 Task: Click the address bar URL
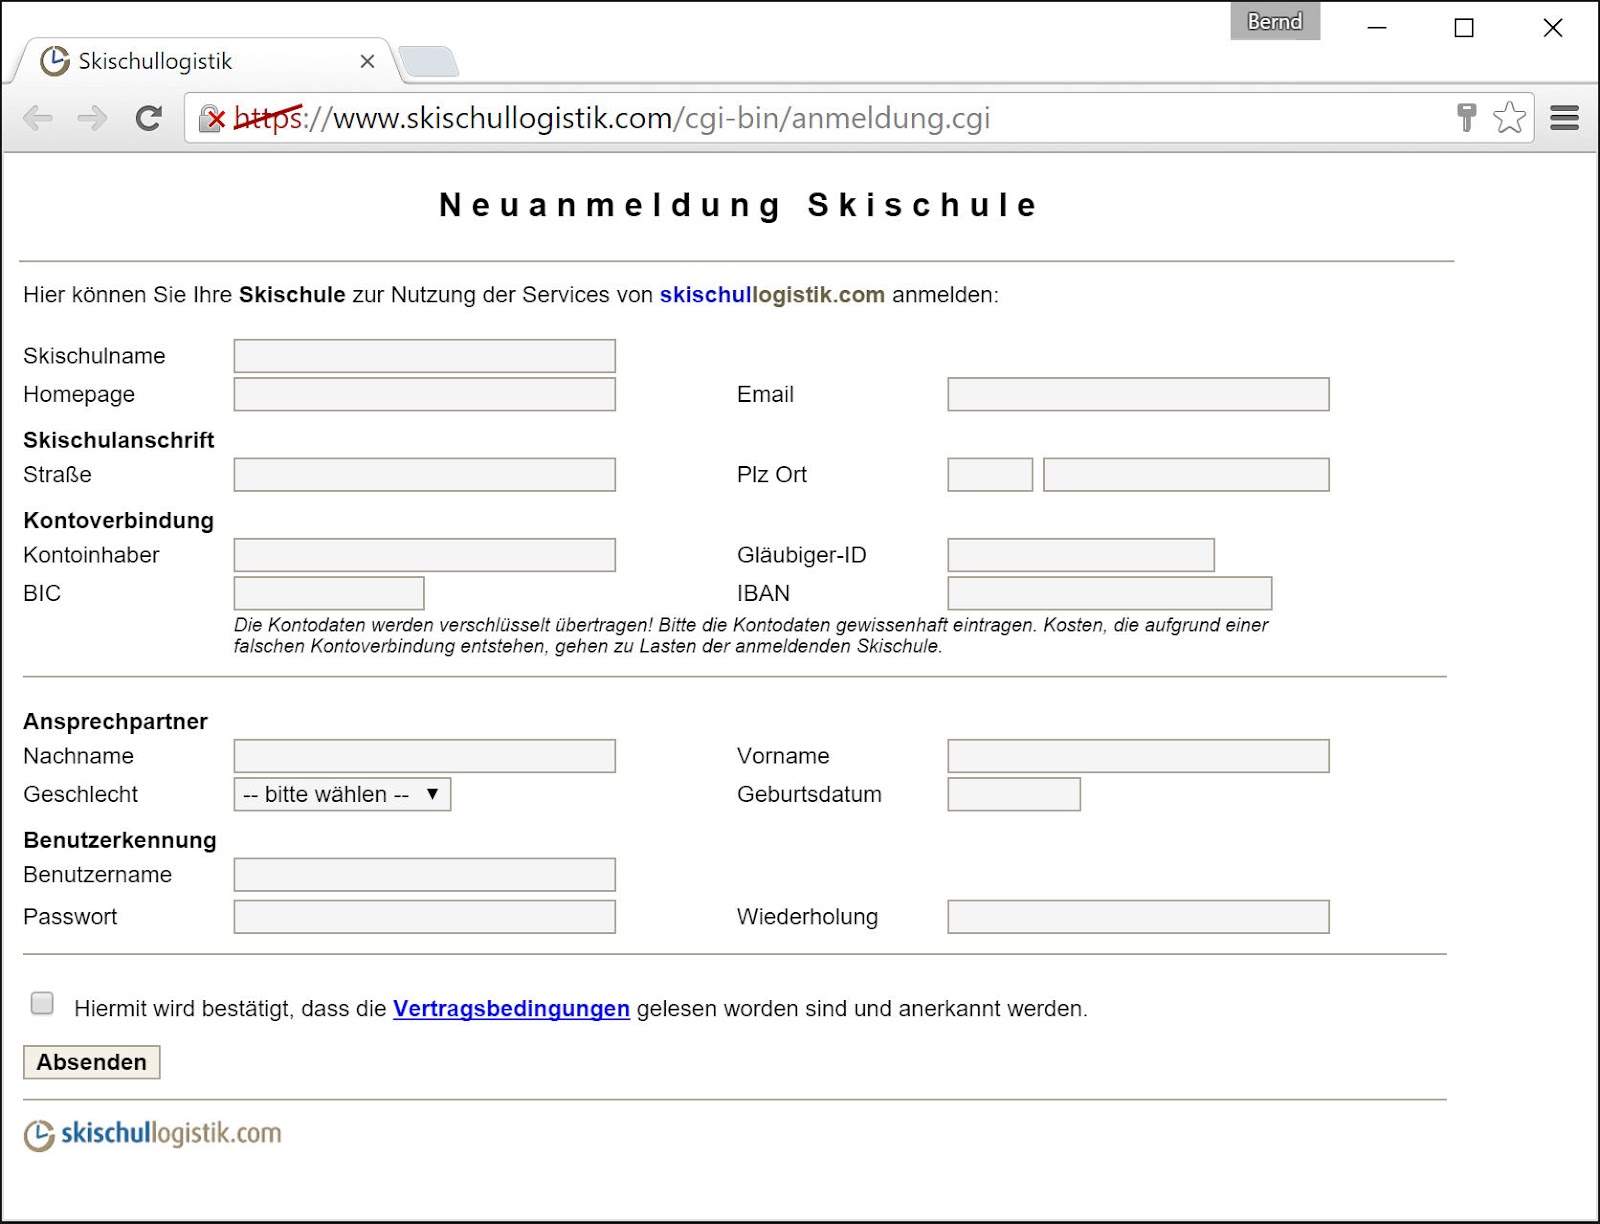pyautogui.click(x=612, y=118)
